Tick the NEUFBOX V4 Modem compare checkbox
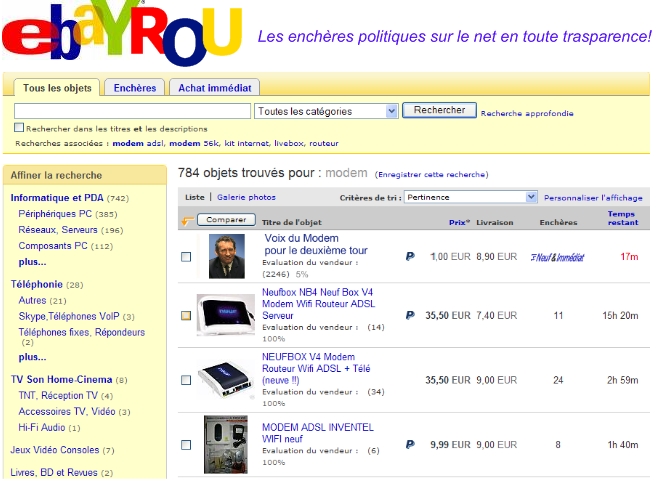This screenshot has width=662, height=496. 186,380
